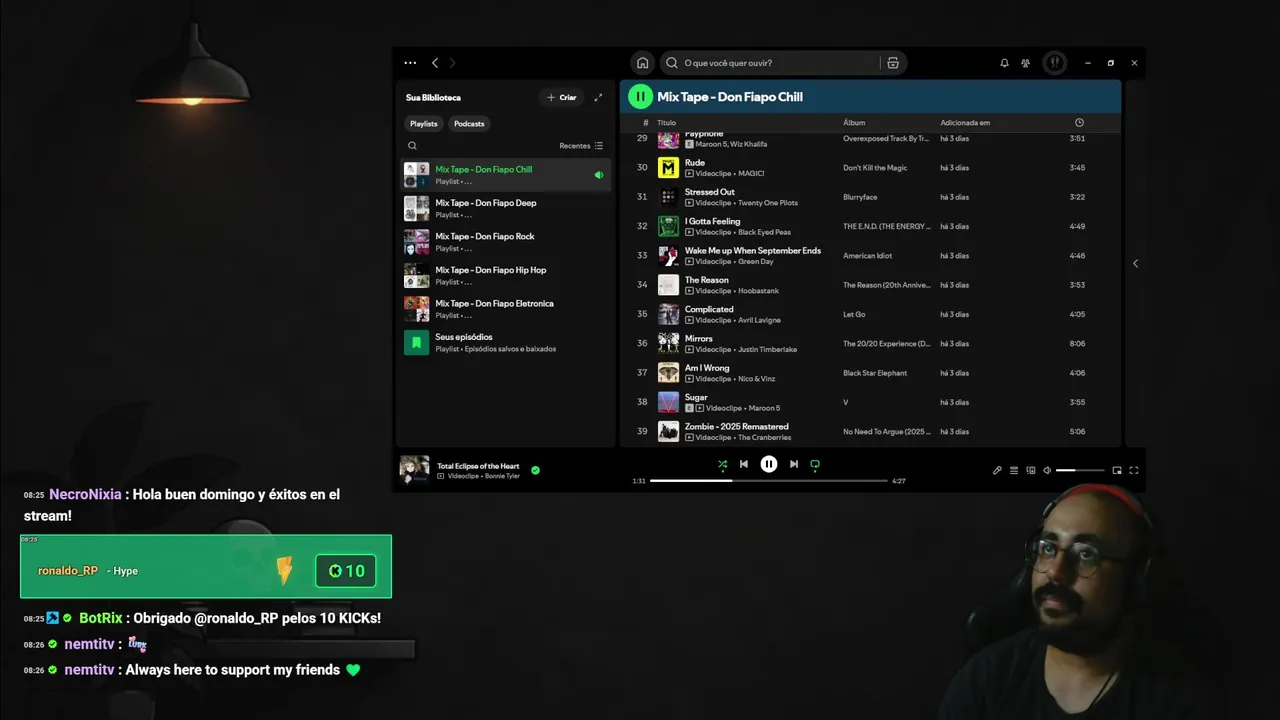Open Seus episódios
Screen dimensions: 1280x720
506,342
